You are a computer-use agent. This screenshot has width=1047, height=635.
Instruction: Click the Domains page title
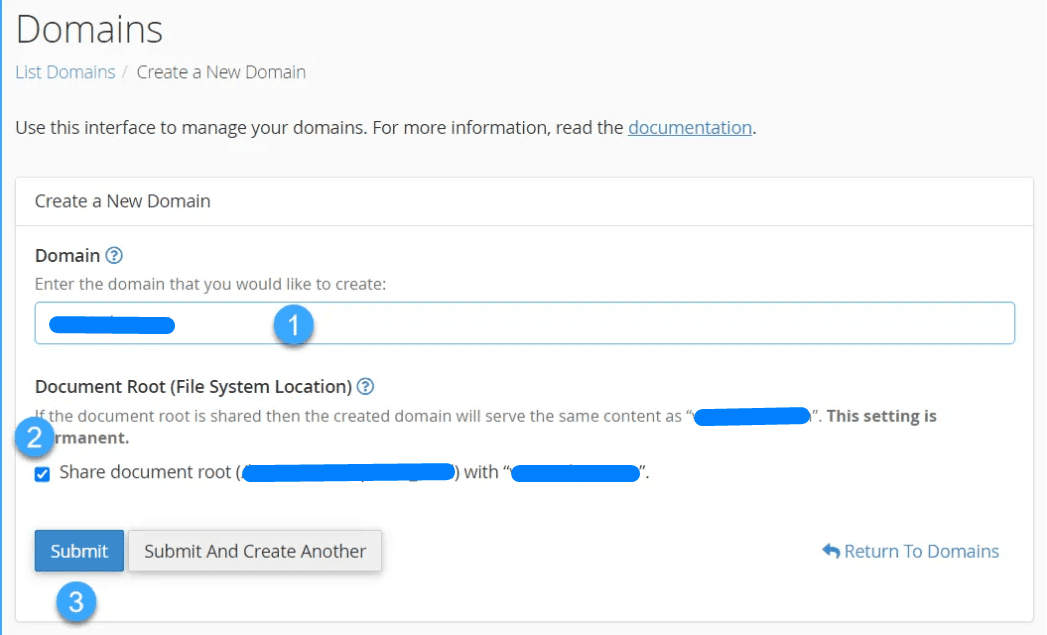pos(88,29)
